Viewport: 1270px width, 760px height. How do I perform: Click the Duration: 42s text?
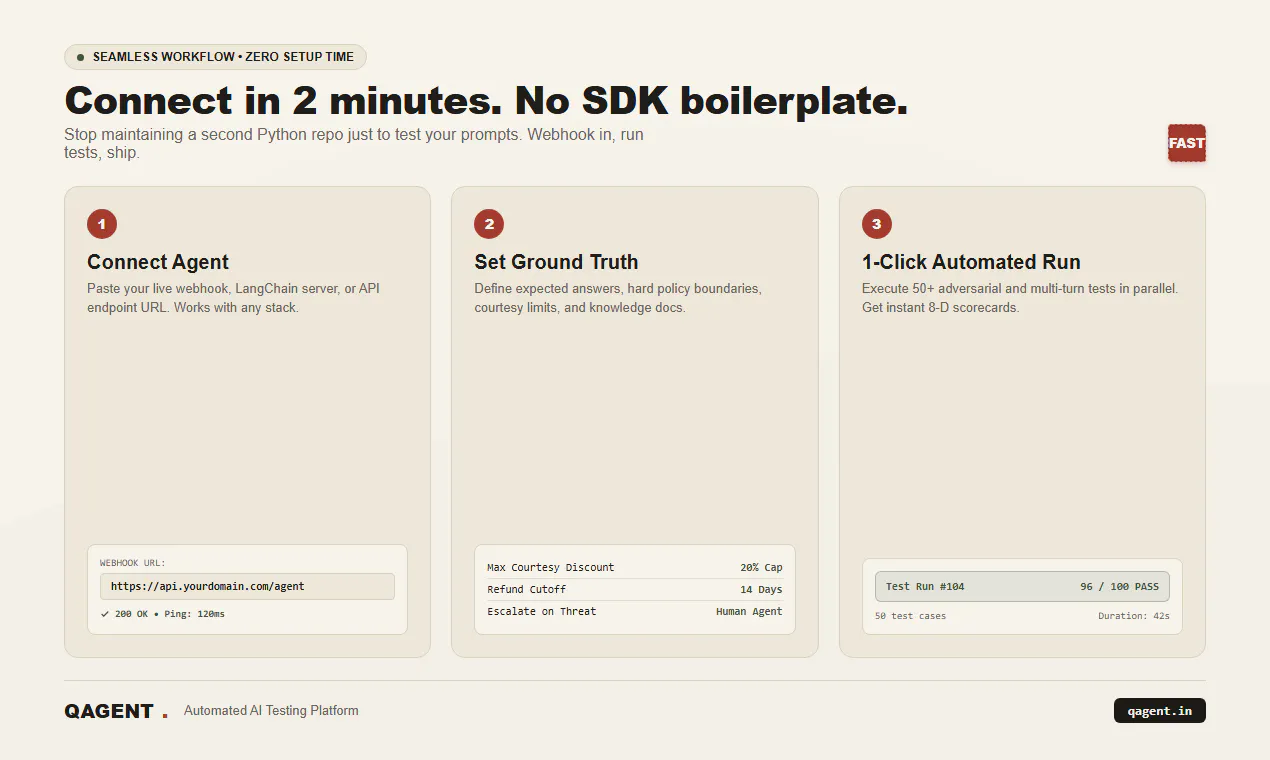[x=1134, y=616]
